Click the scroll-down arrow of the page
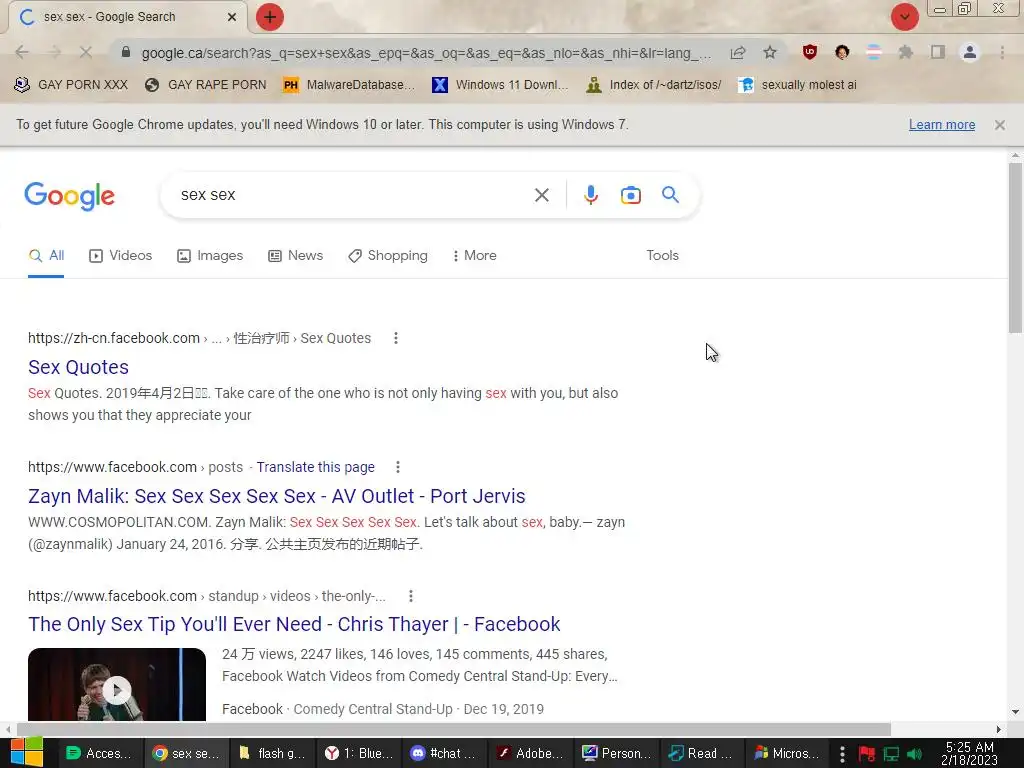The image size is (1024, 768). click(x=1015, y=712)
